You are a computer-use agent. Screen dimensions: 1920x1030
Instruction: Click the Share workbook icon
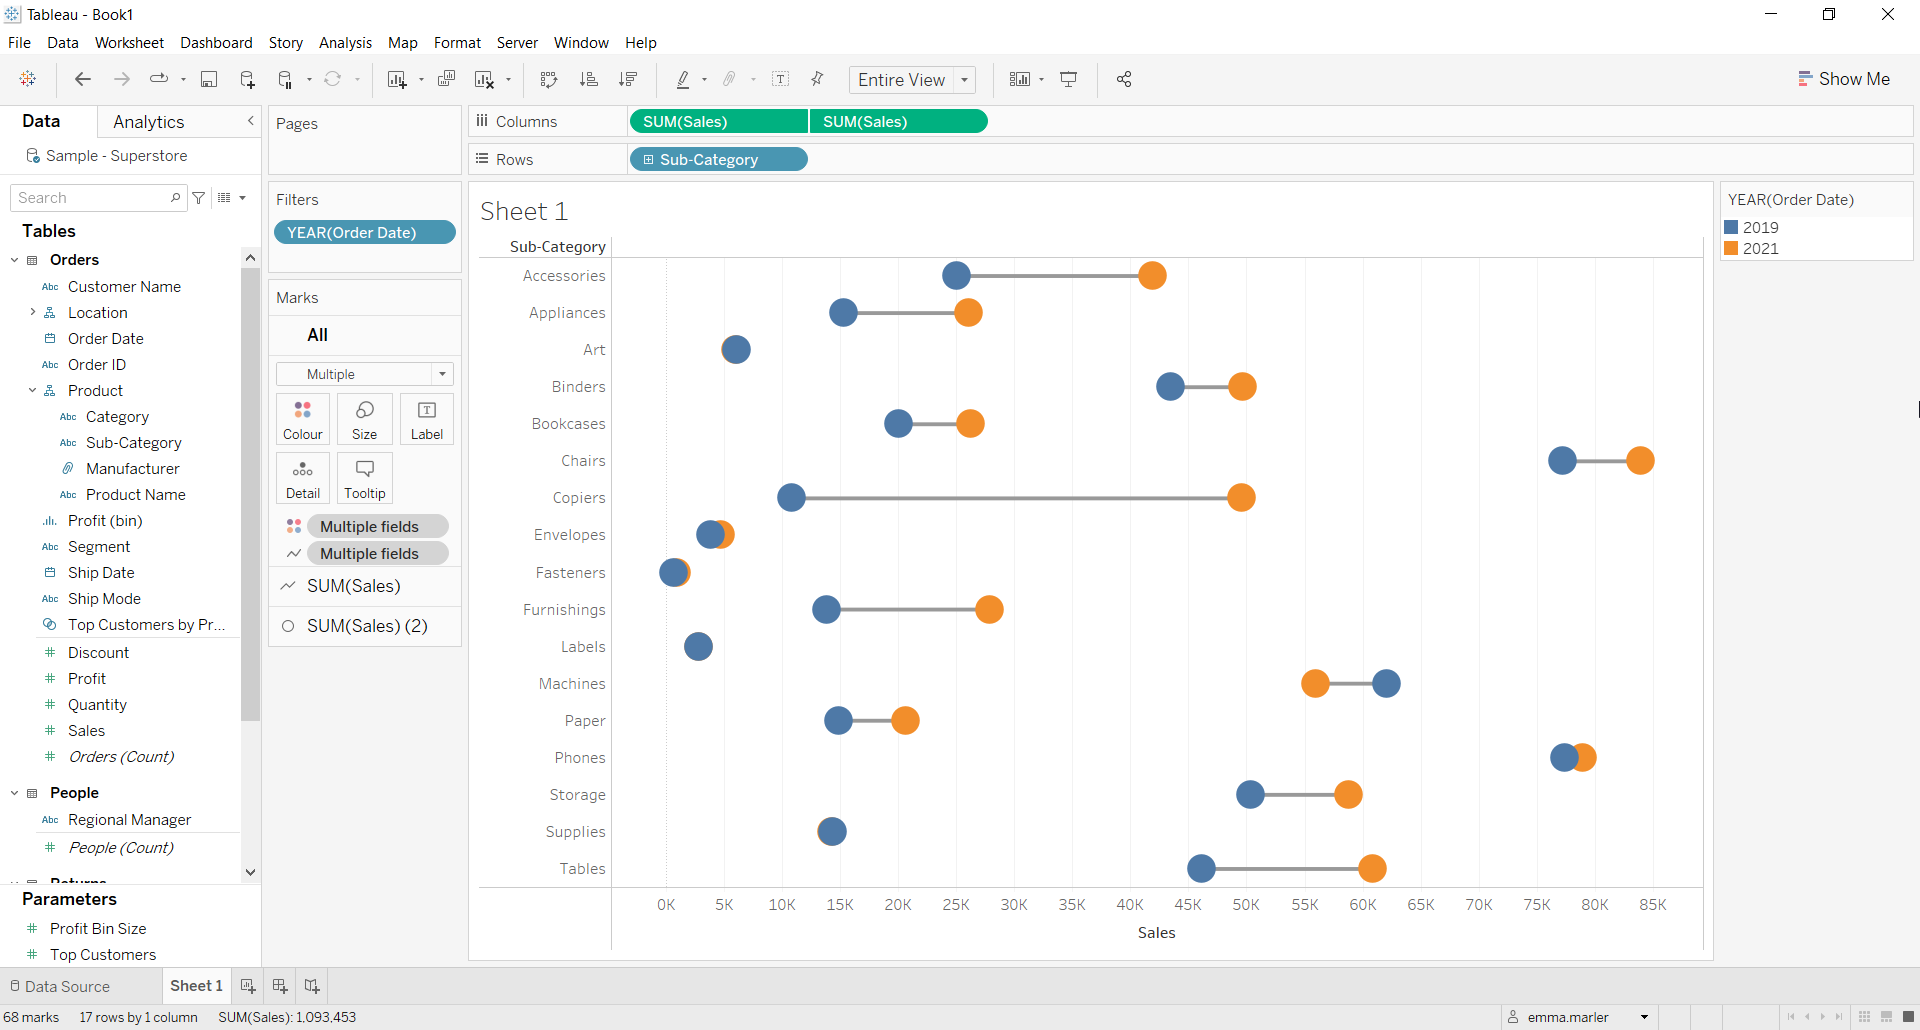1124,80
